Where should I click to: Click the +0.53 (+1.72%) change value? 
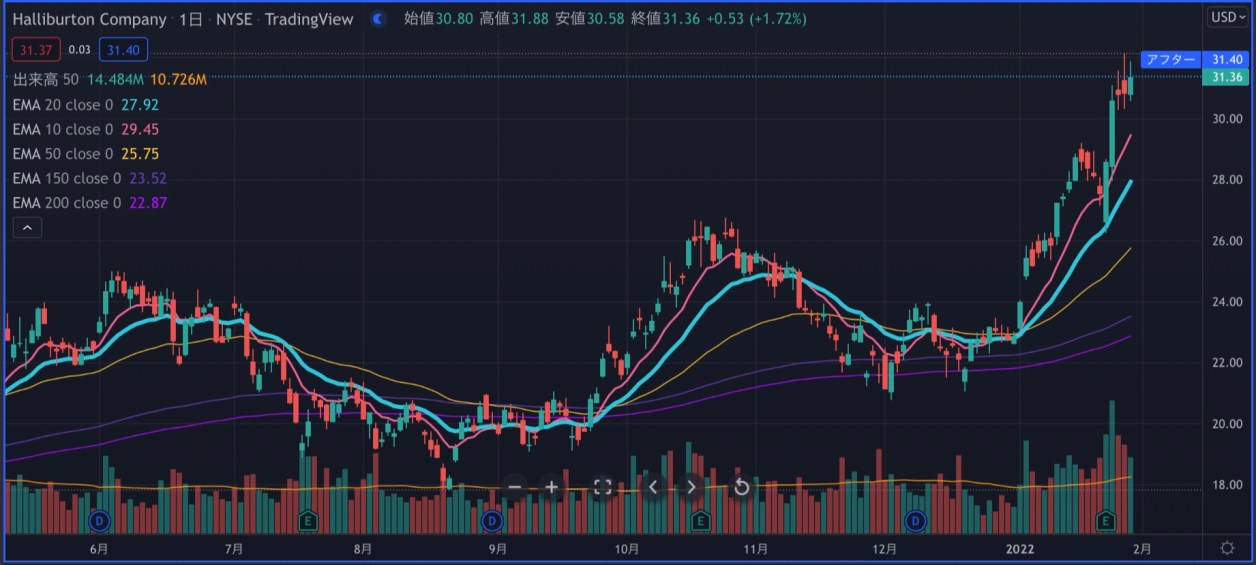[x=757, y=19]
